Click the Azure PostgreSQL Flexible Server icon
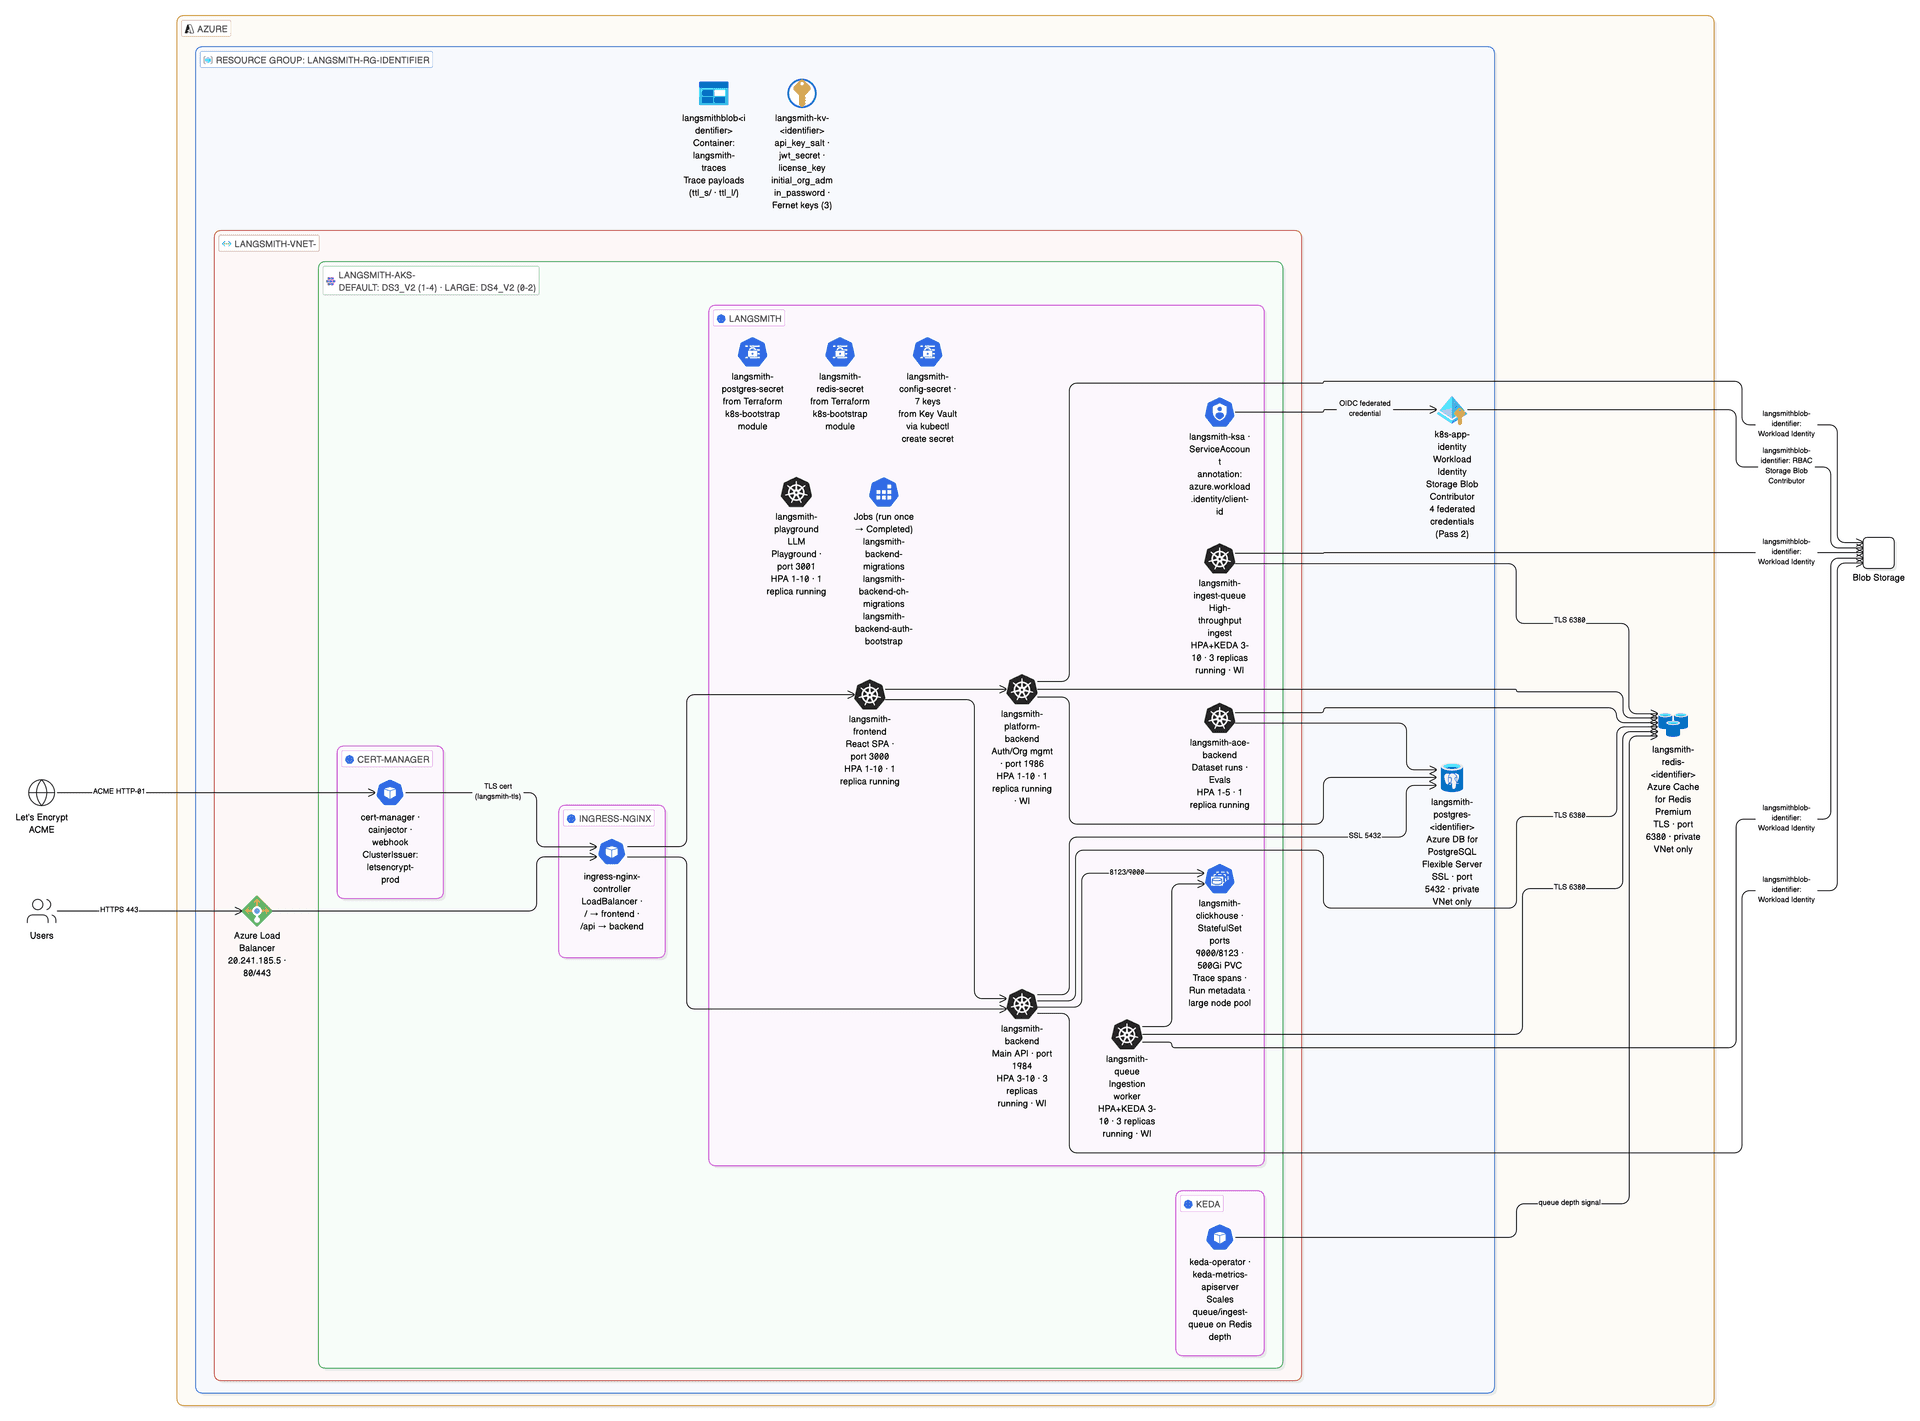Image resolution: width=1920 pixels, height=1421 pixels. [x=1452, y=777]
